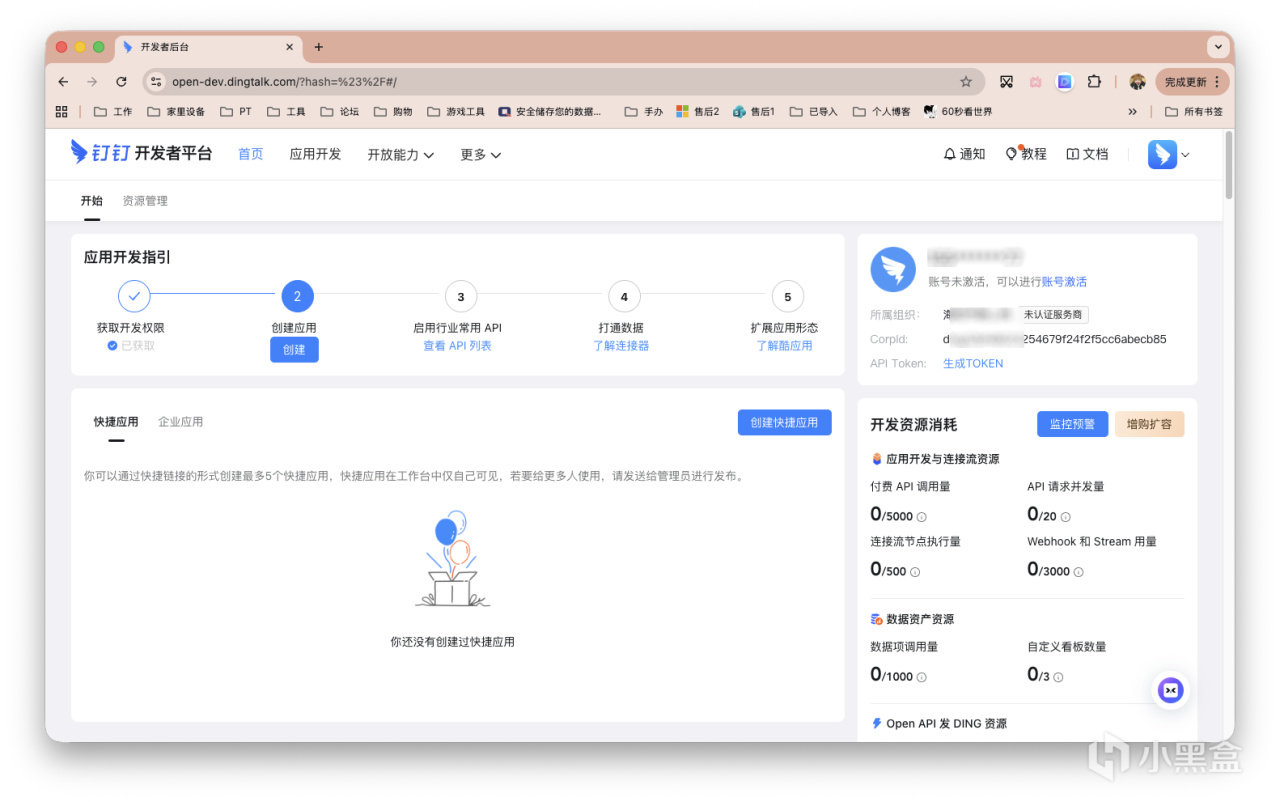Click the info icon beside 0/20
This screenshot has height=802, width=1280.
coord(1065,517)
